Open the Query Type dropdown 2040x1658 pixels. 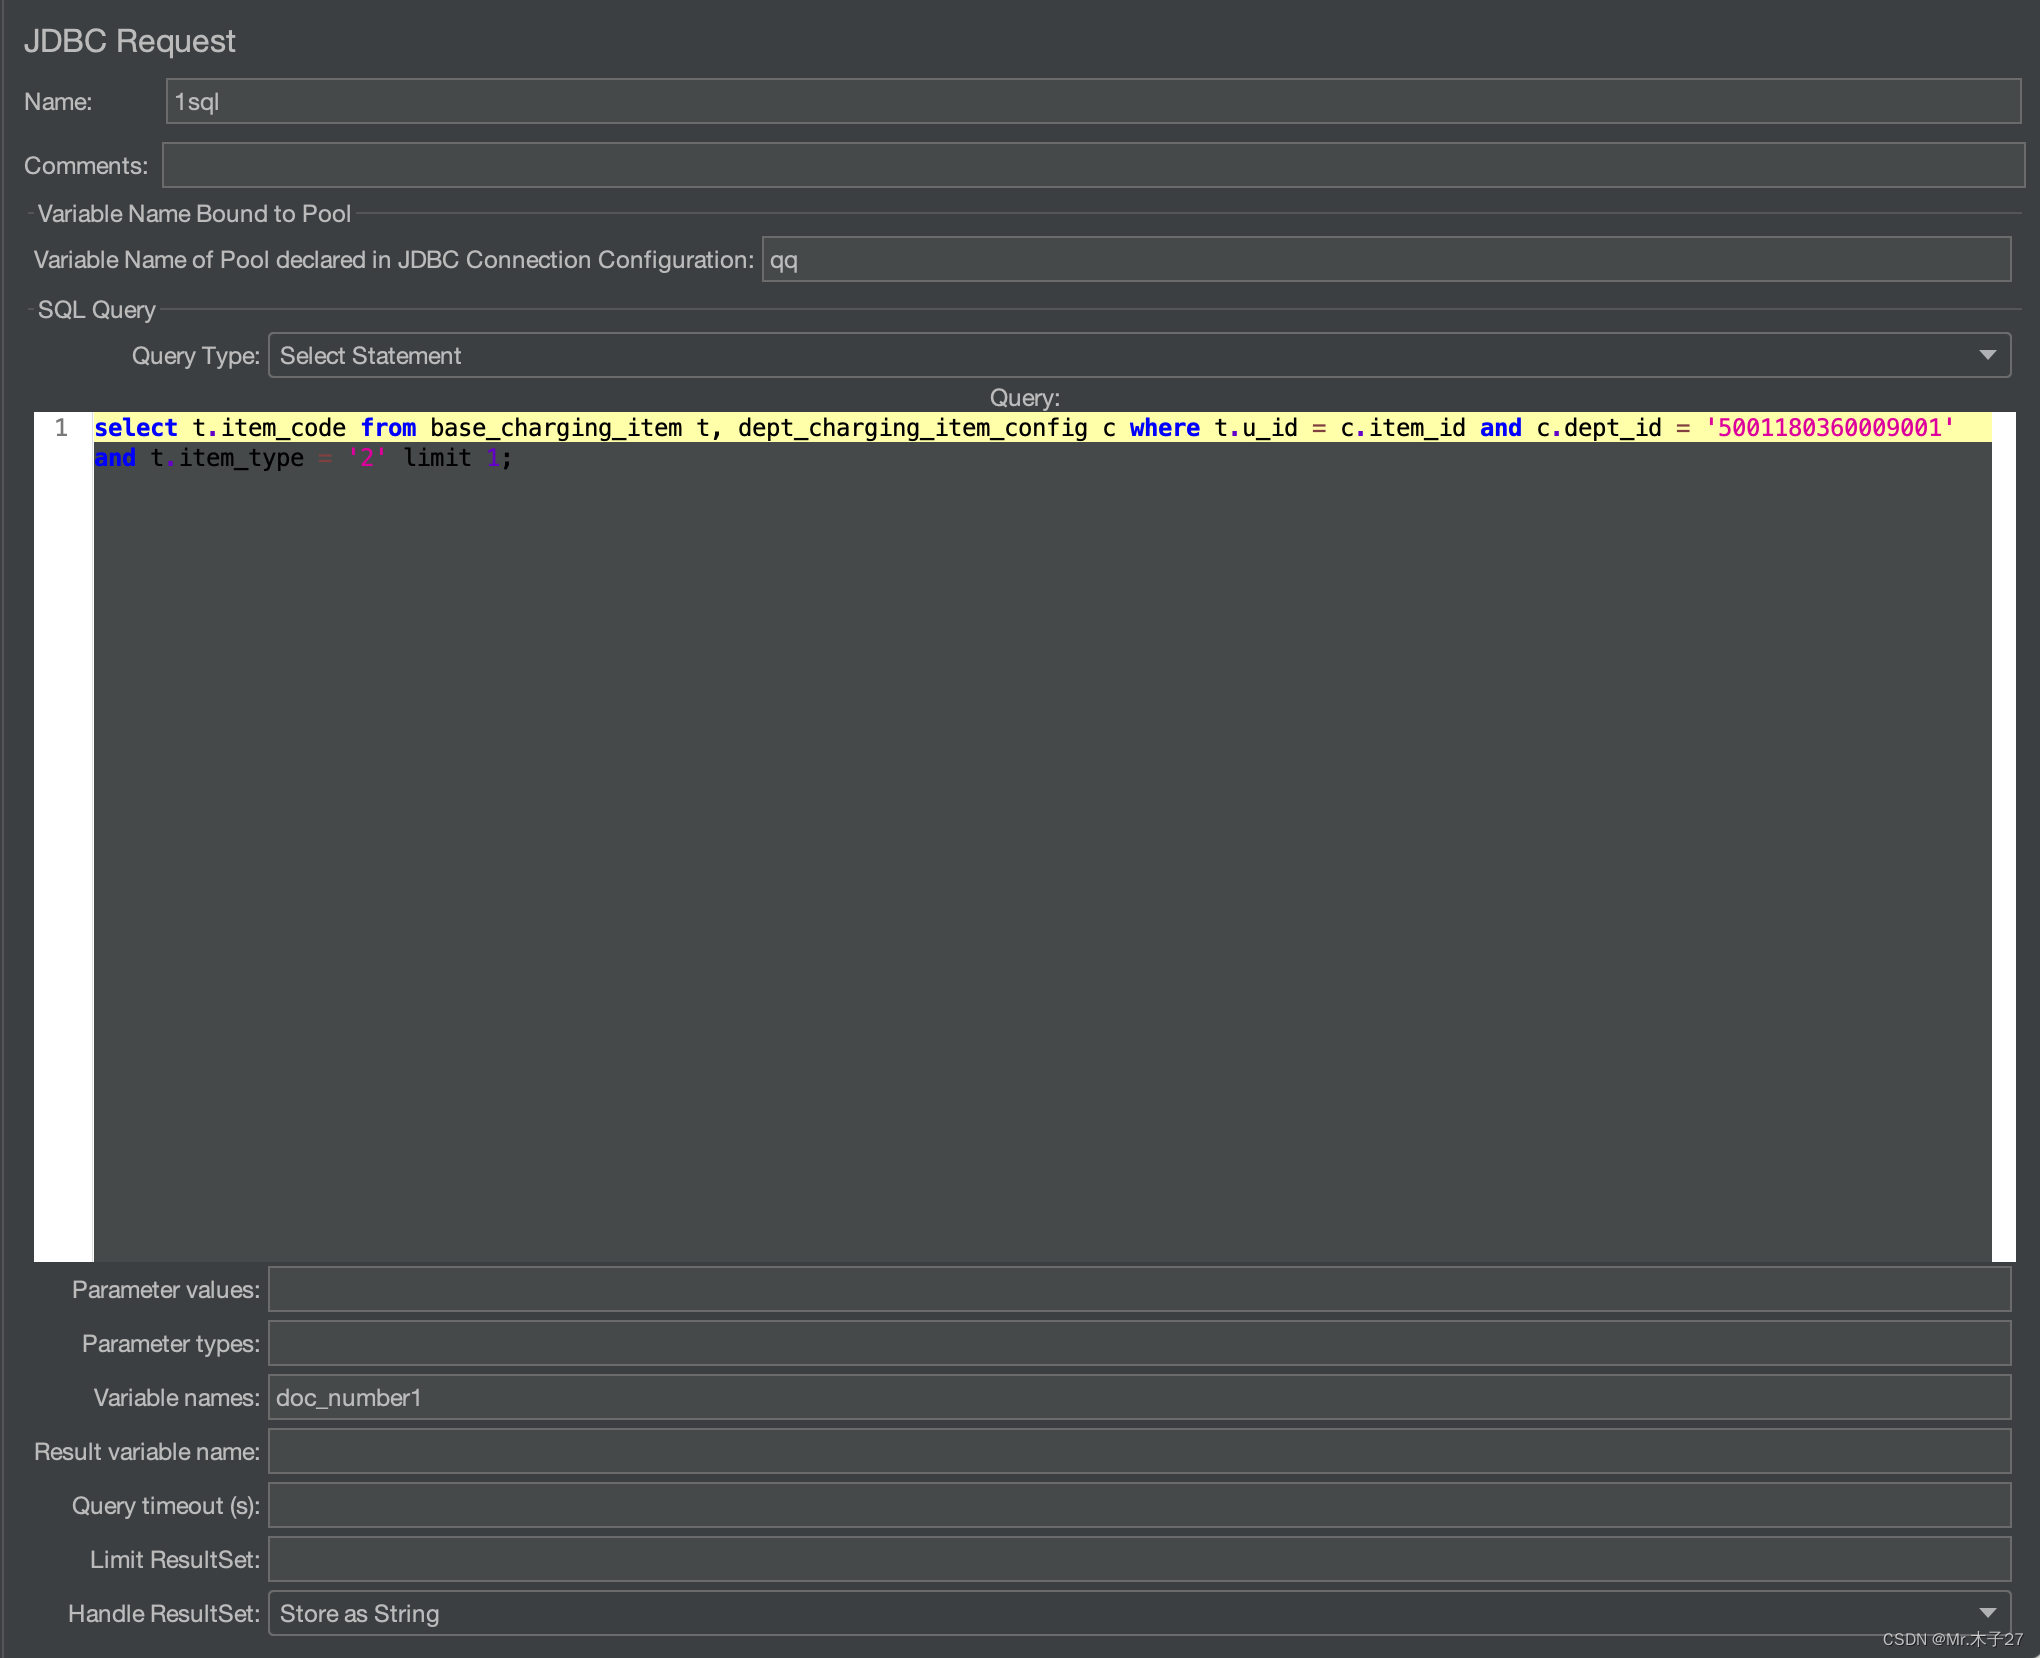coord(1138,356)
